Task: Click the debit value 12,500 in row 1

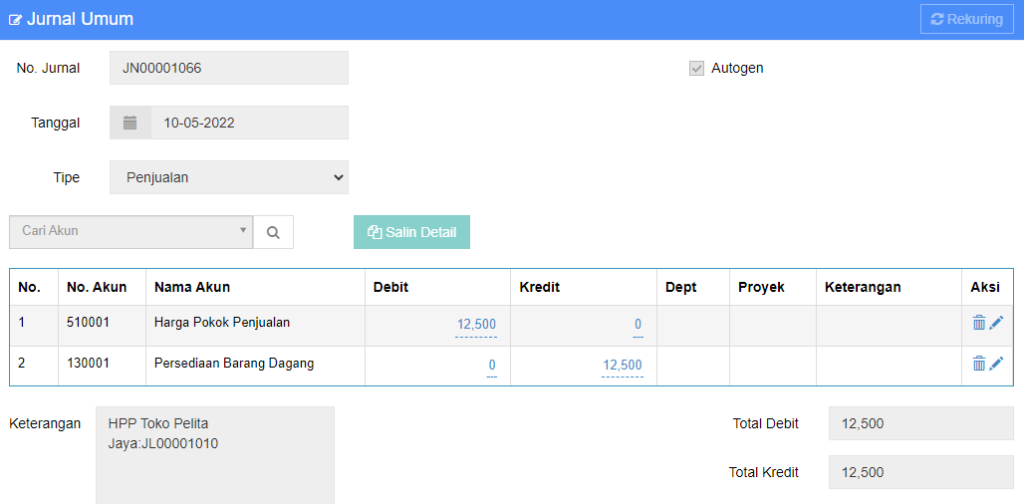Action: [x=475, y=324]
